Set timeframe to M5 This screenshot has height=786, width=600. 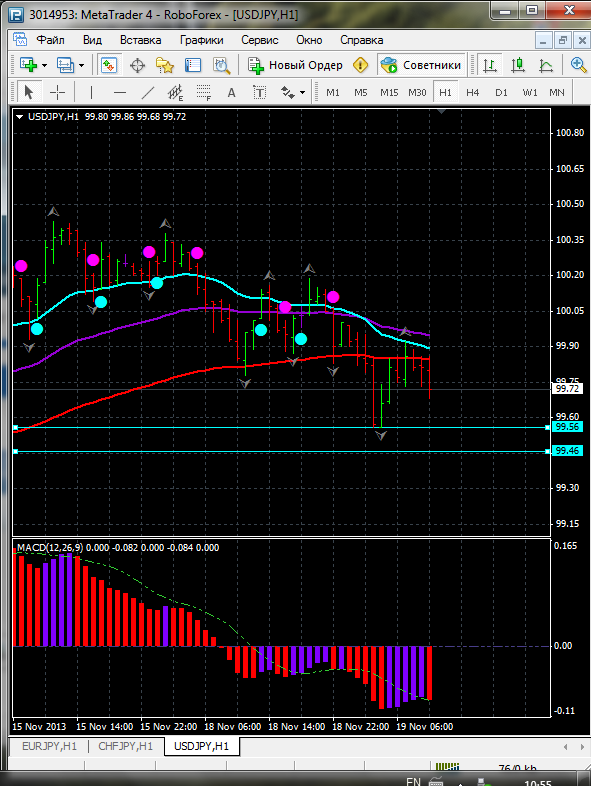click(x=361, y=93)
